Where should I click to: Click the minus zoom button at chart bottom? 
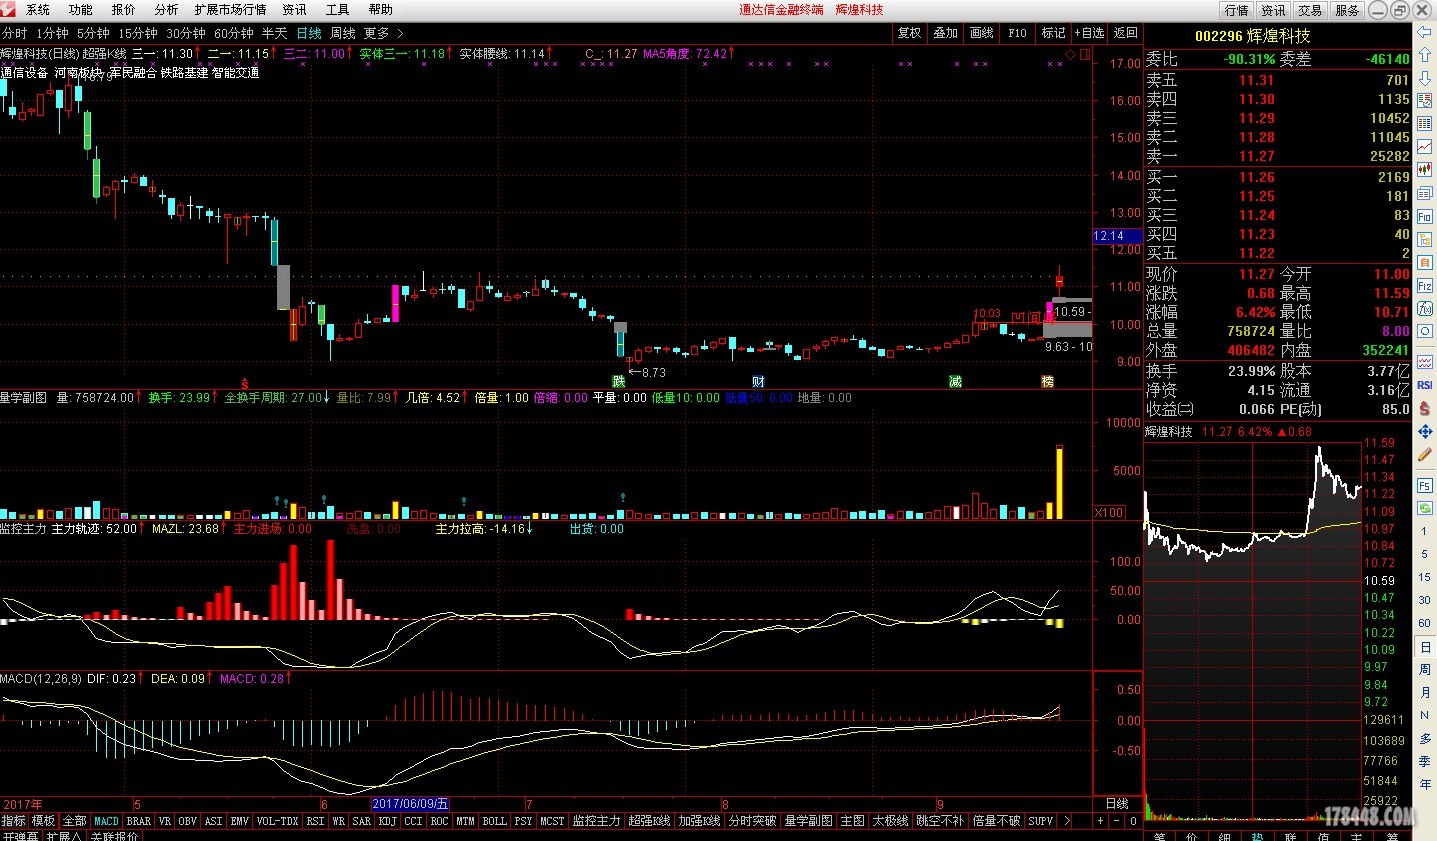(x=1117, y=820)
